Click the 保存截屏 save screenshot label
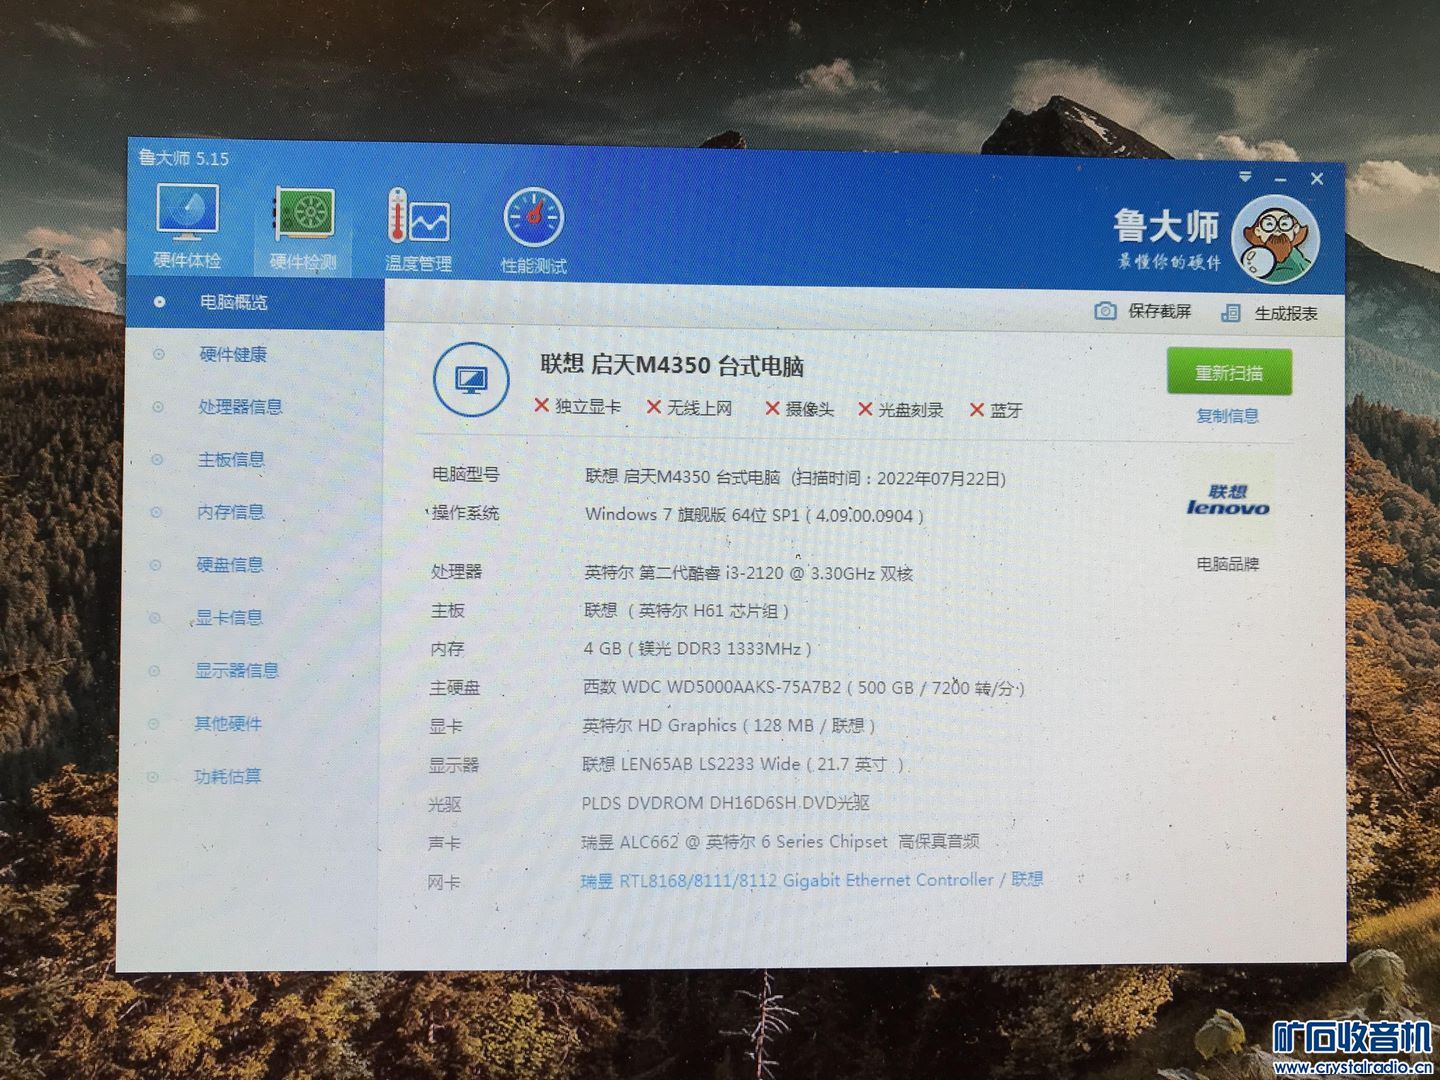Screen dimensions: 1440x1080 [1160, 311]
